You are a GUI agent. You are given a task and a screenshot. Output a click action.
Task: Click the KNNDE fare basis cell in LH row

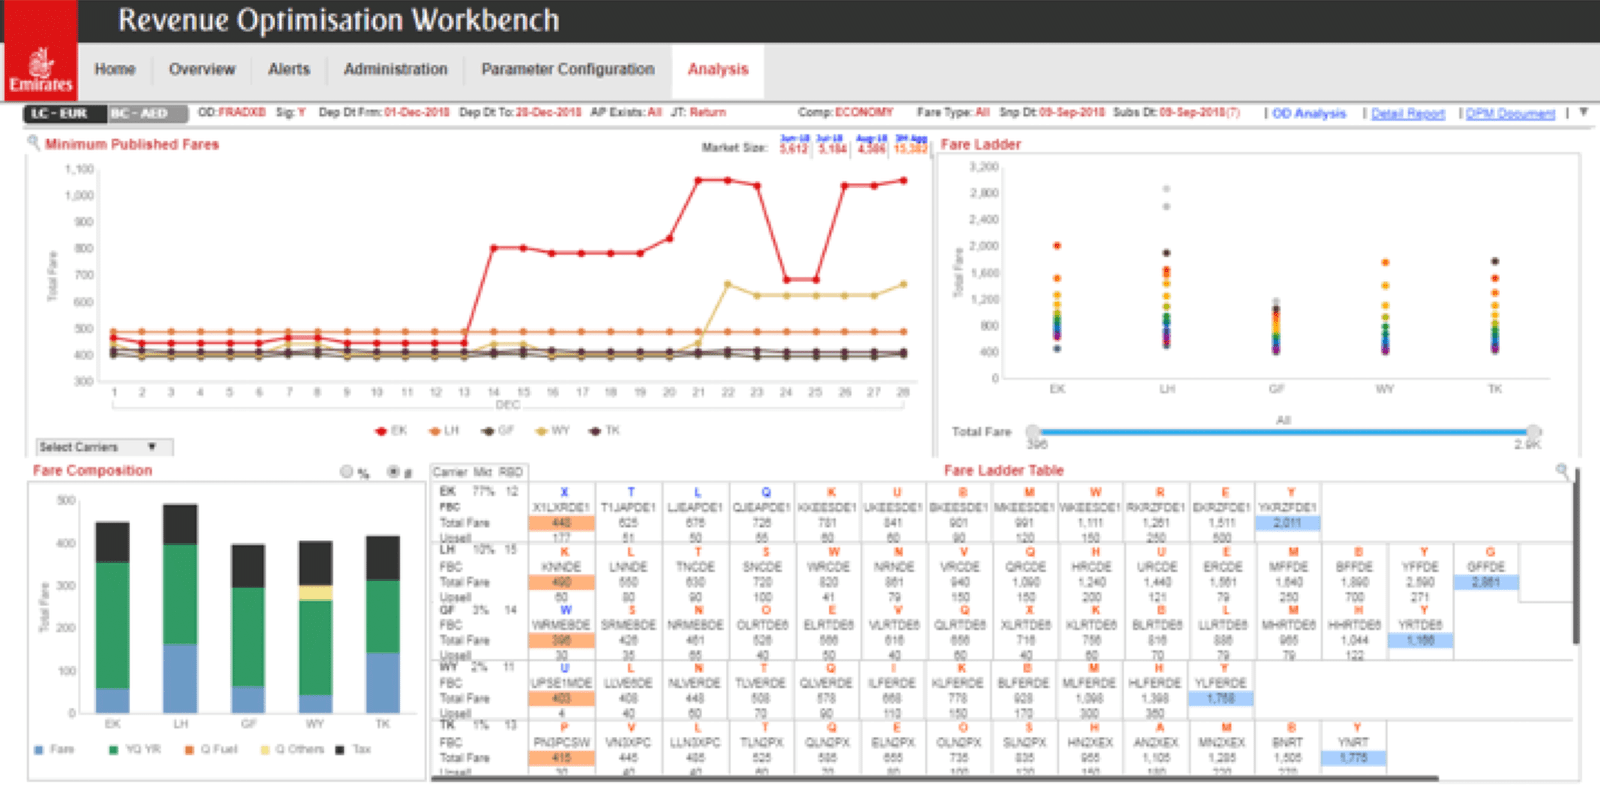561,567
